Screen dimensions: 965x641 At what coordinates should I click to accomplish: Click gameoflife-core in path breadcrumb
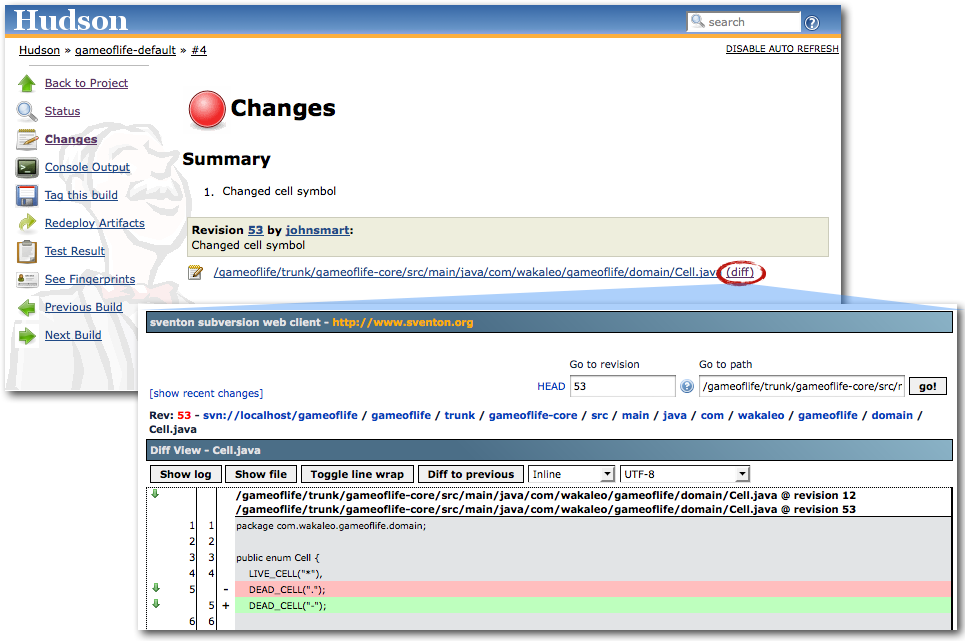[533, 415]
